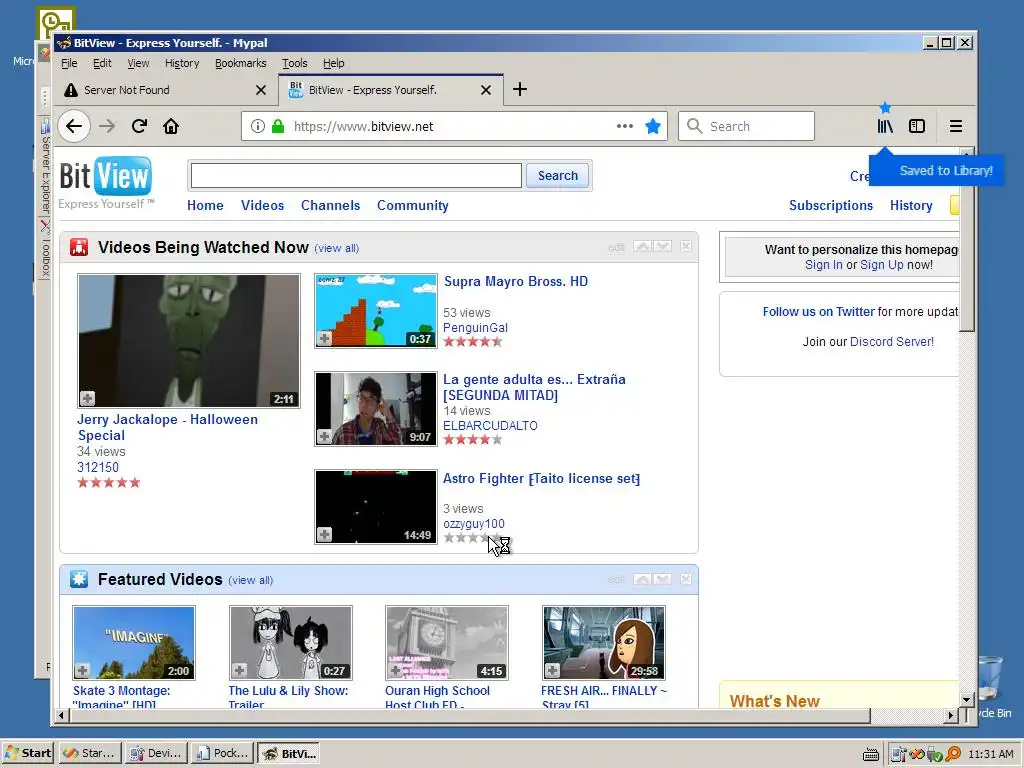The width and height of the screenshot is (1024, 768).
Task: Open the Discord Server link
Action: 891,342
